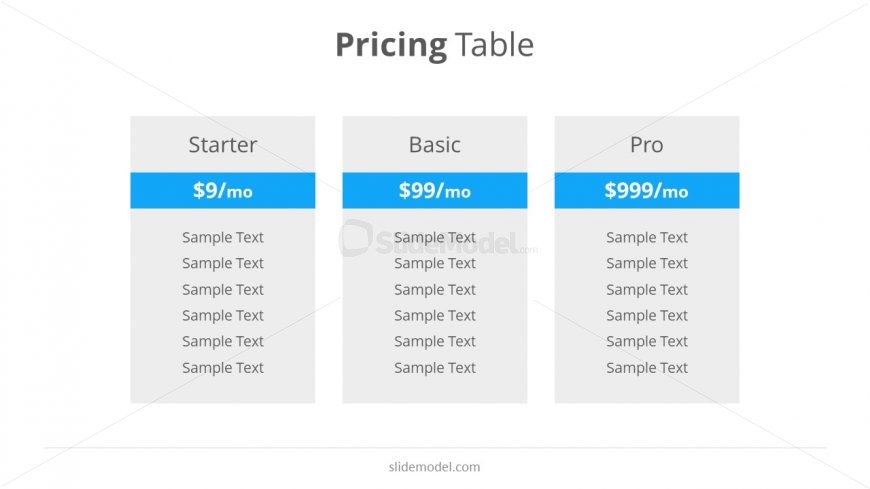Click the $999/mo price banner
This screenshot has height=489, width=870.
646,190
